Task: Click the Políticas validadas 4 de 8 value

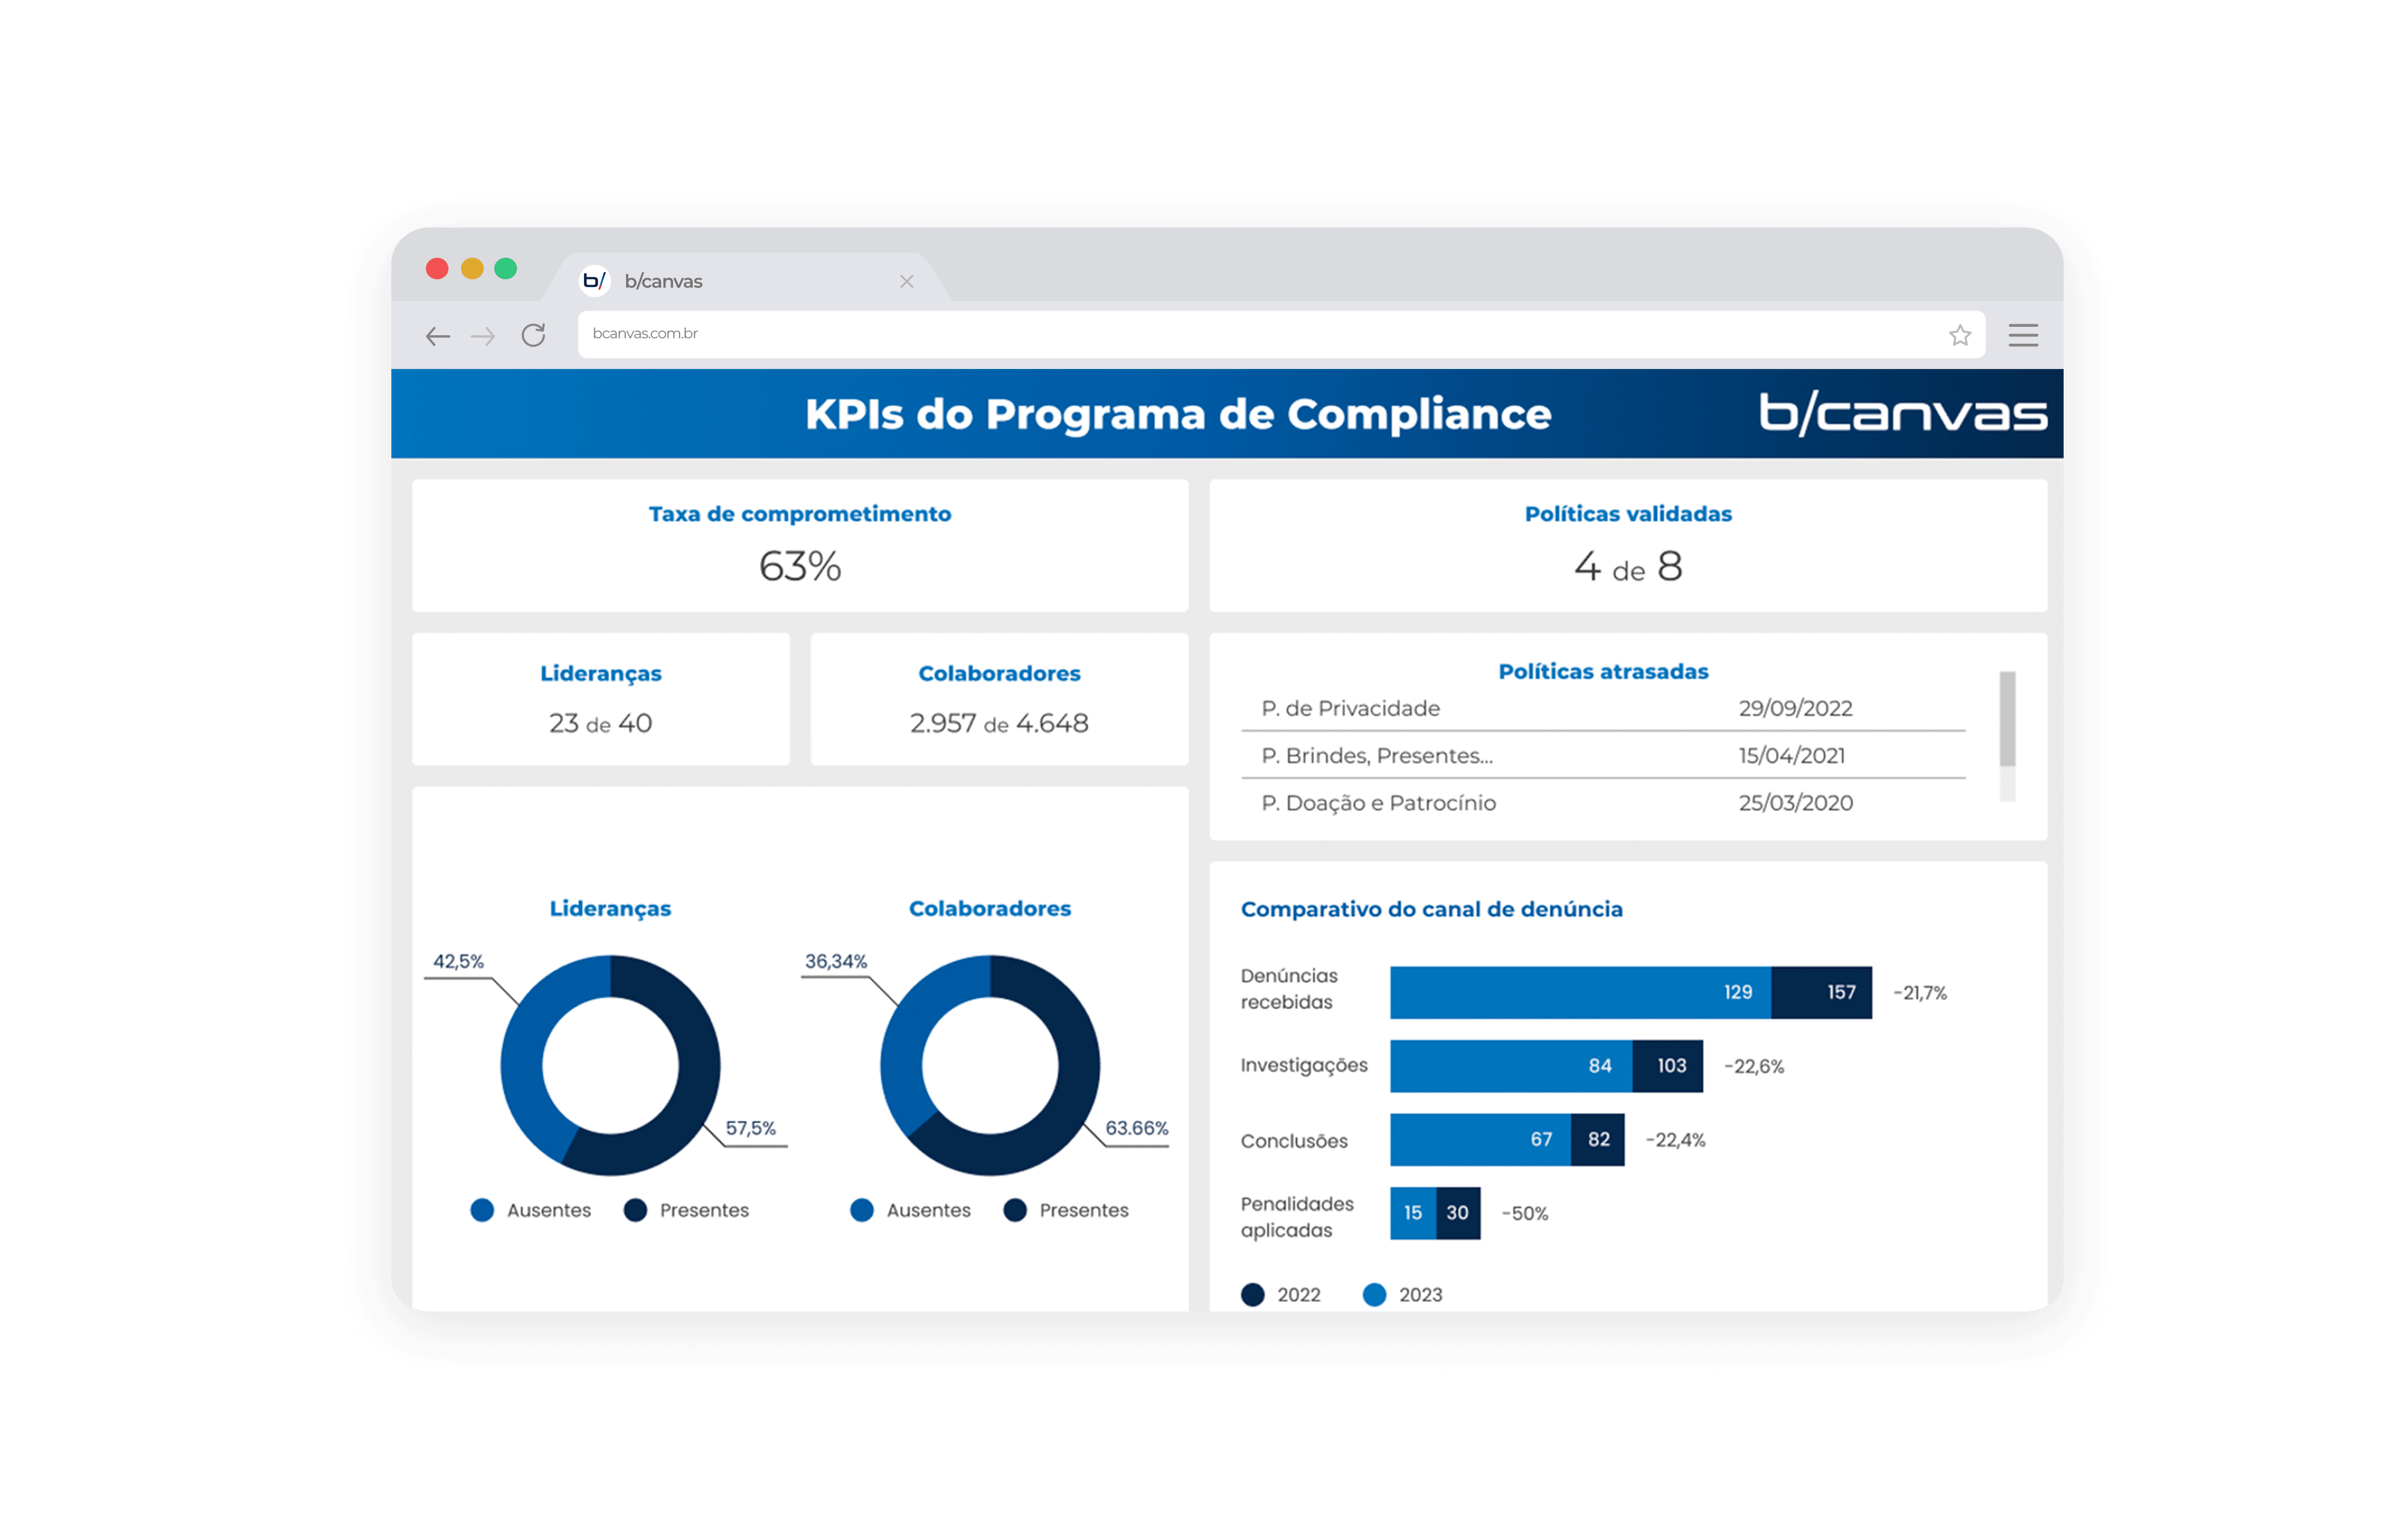Action: click(x=1628, y=566)
